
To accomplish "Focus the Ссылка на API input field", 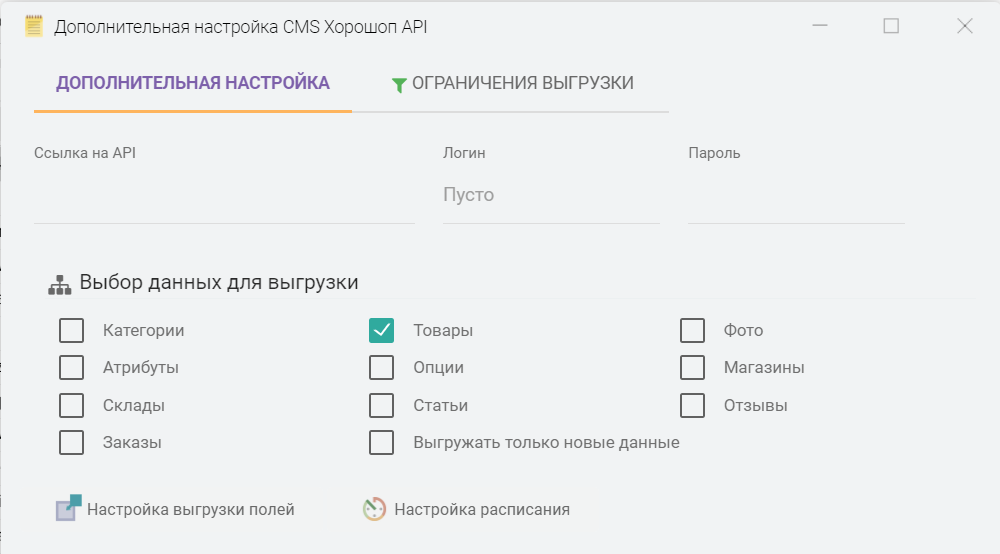I will point(223,196).
